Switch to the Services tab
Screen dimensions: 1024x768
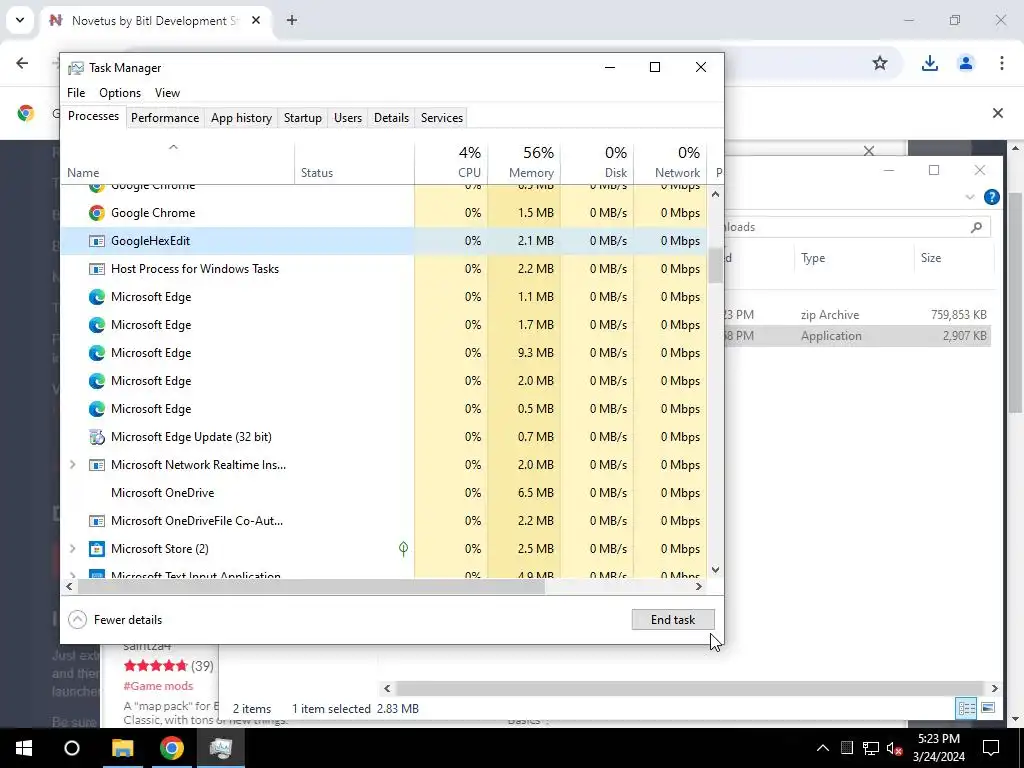pos(441,118)
